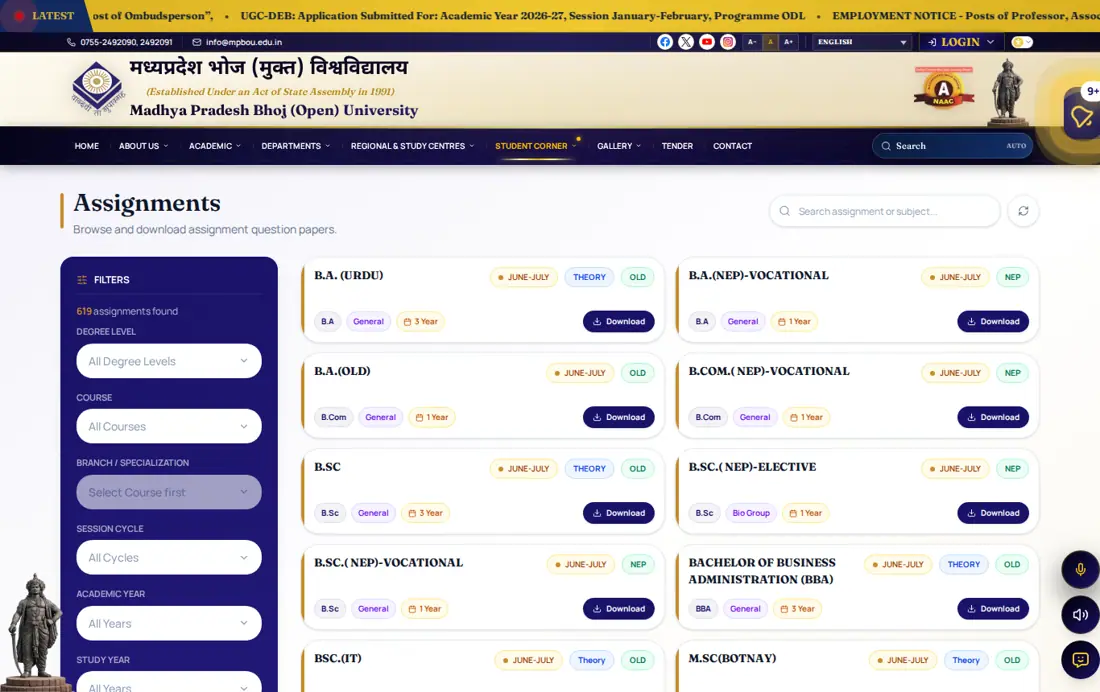Viewport: 1100px width, 692px height.
Task: Open the All Courses dropdown
Action: (169, 426)
